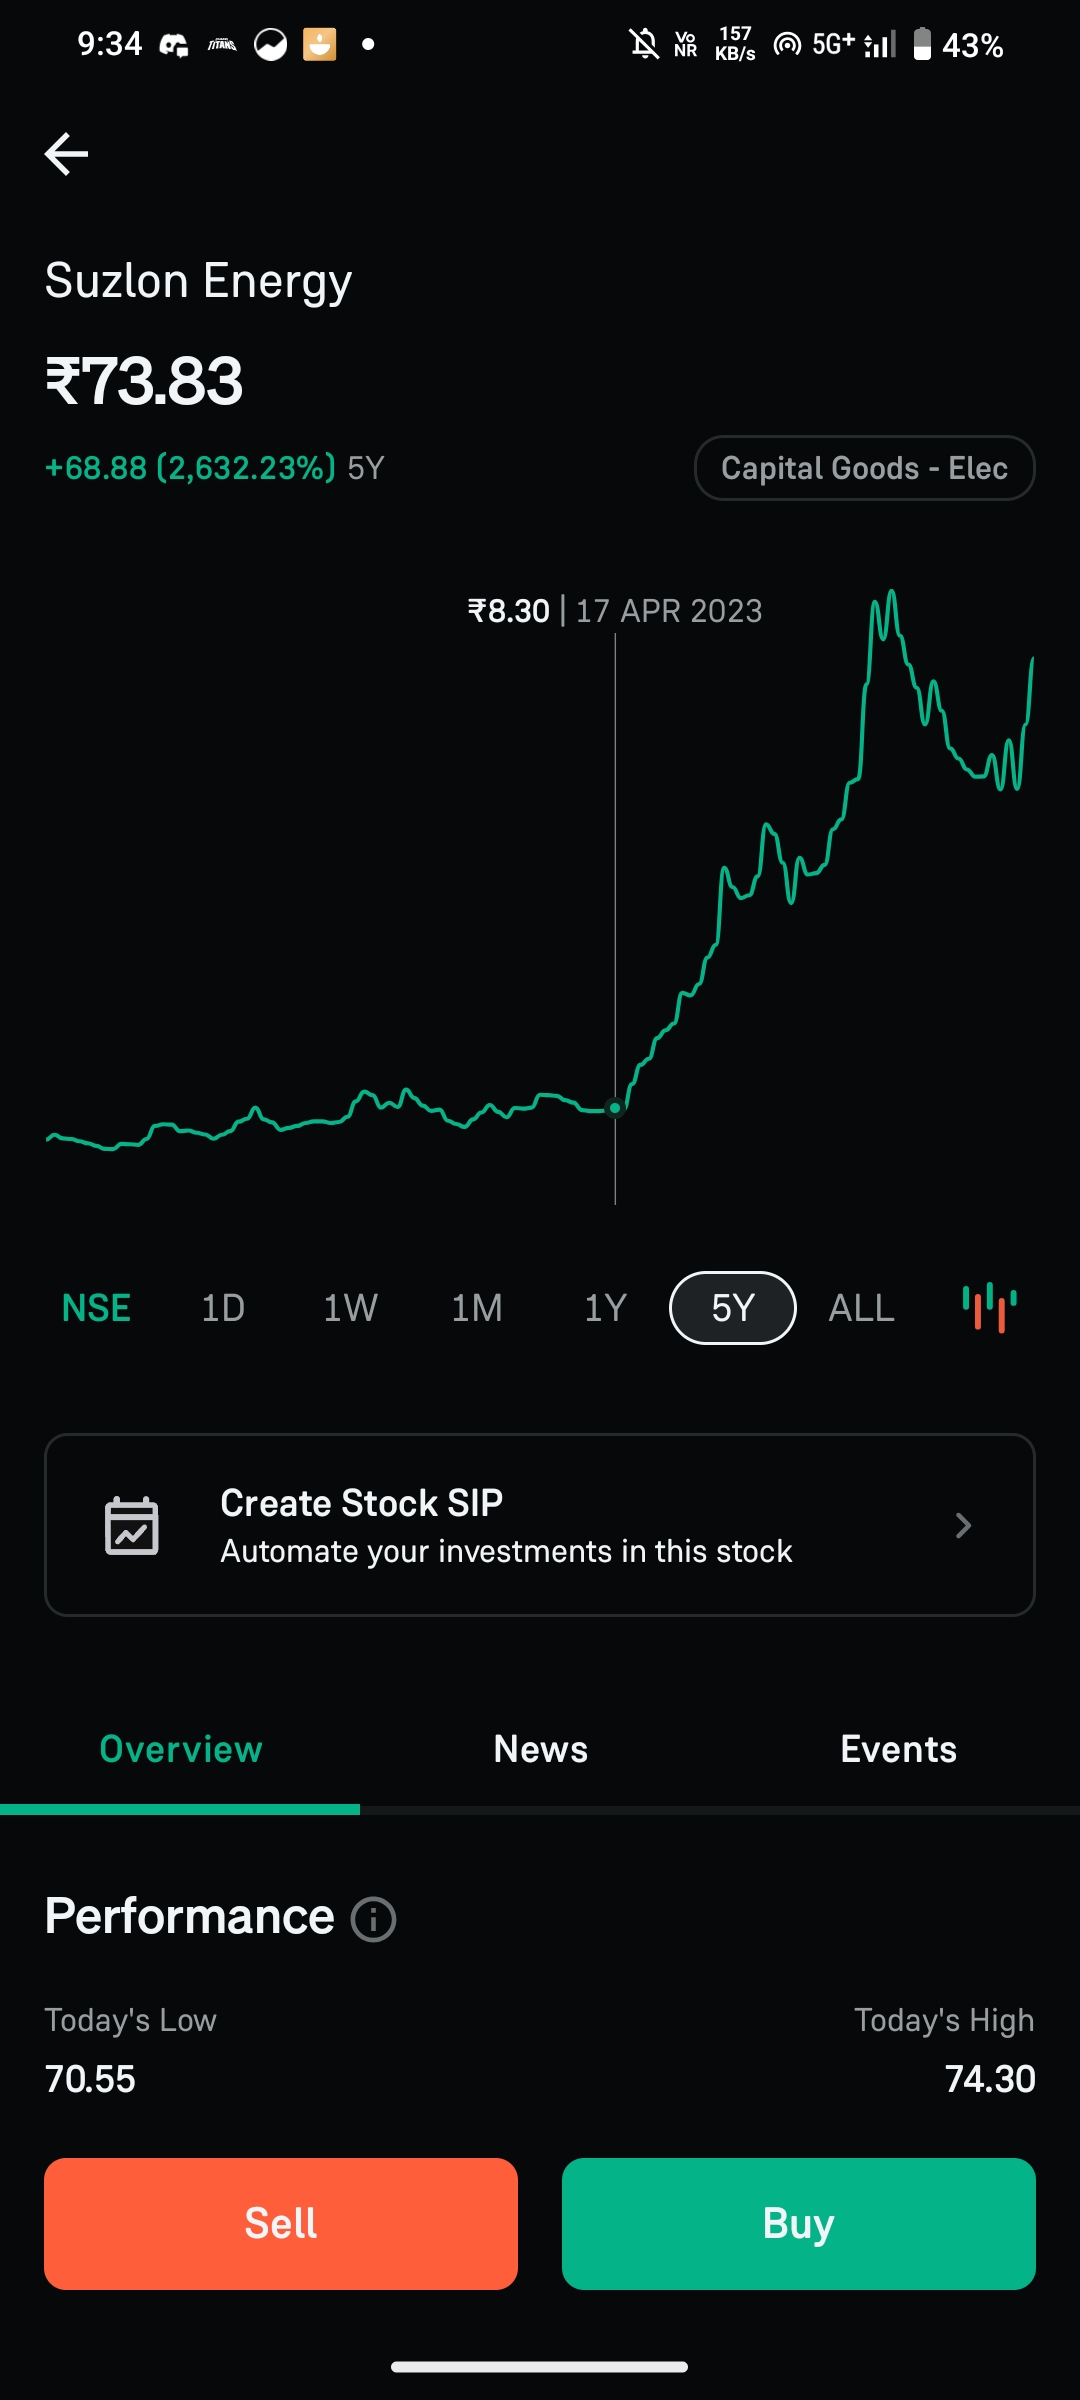Tap the hotspot status icon
Viewport: 1080px width, 2400px height.
(787, 45)
